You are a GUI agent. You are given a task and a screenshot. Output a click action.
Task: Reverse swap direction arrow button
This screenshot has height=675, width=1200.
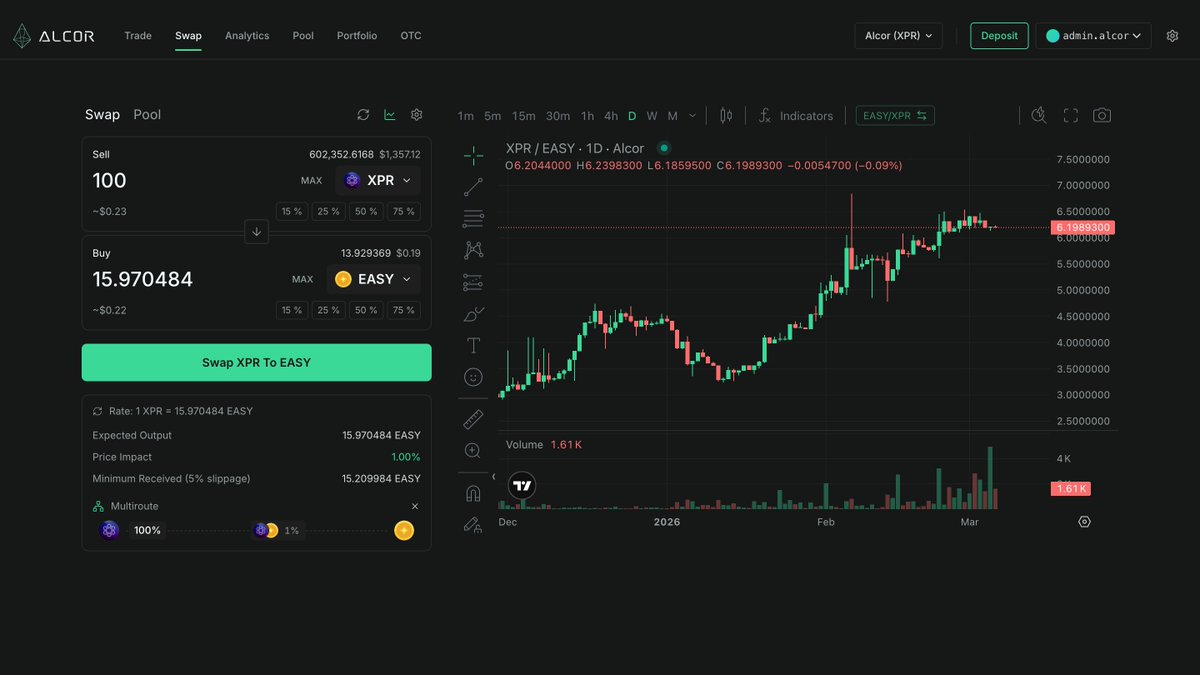[x=256, y=232]
